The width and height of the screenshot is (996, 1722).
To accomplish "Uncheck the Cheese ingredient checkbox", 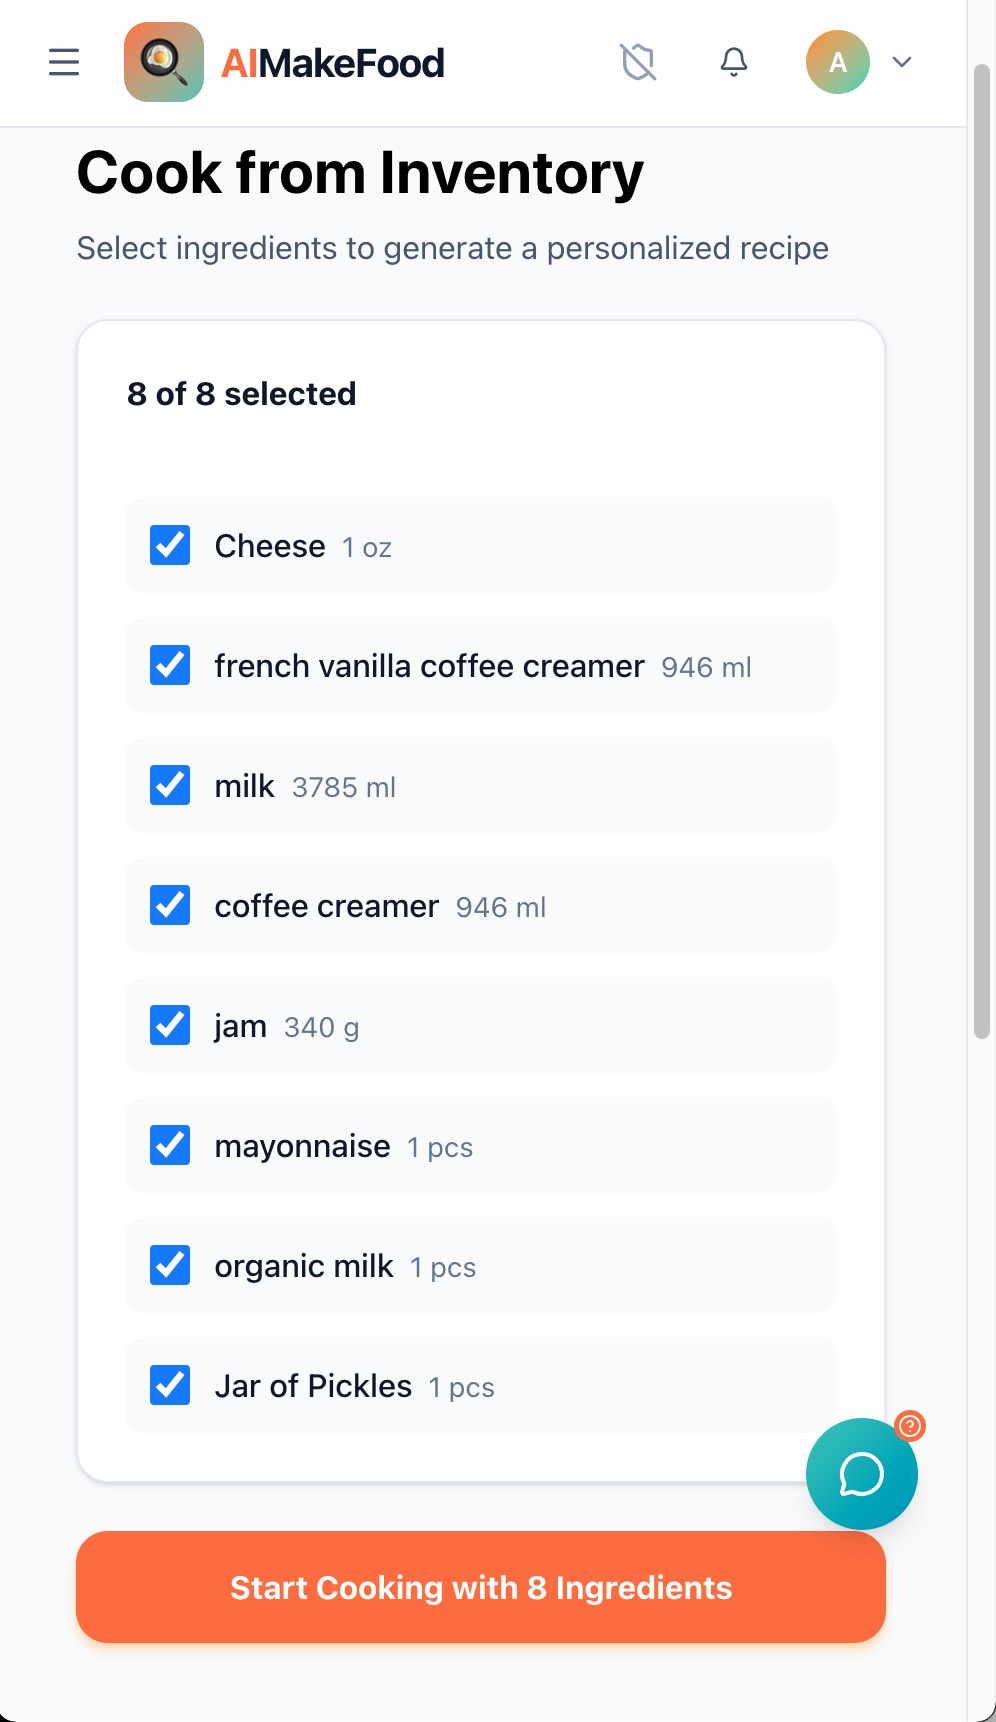I will pos(170,545).
